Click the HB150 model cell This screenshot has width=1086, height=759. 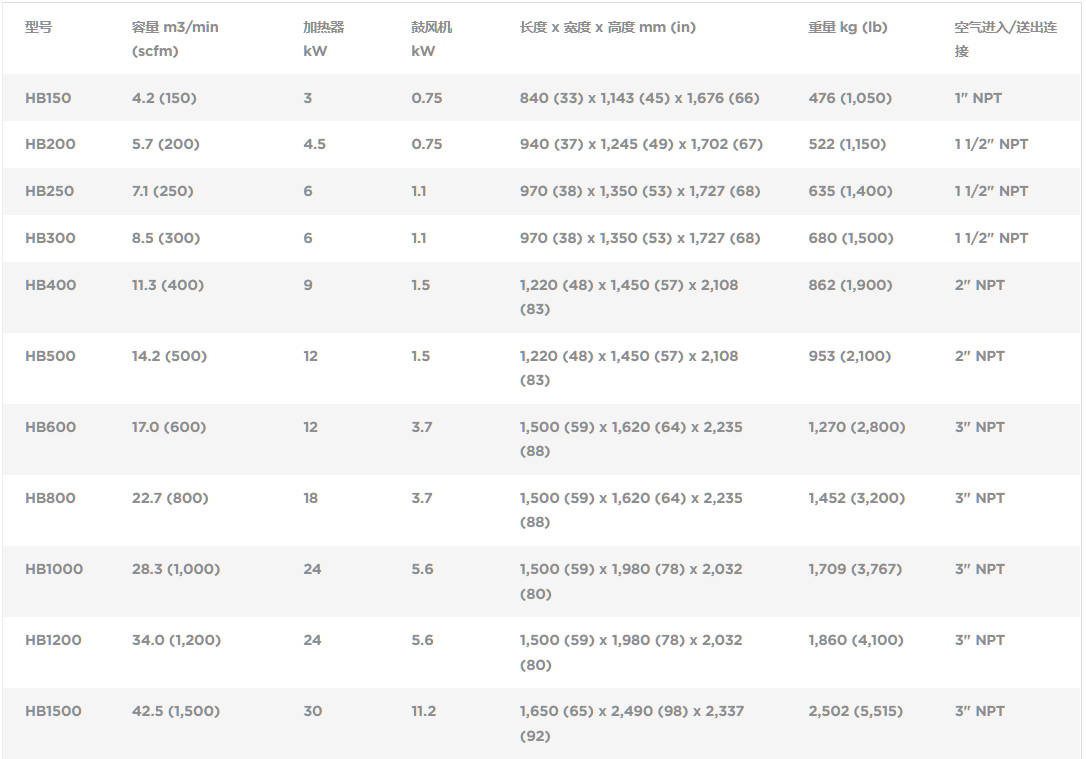point(48,98)
